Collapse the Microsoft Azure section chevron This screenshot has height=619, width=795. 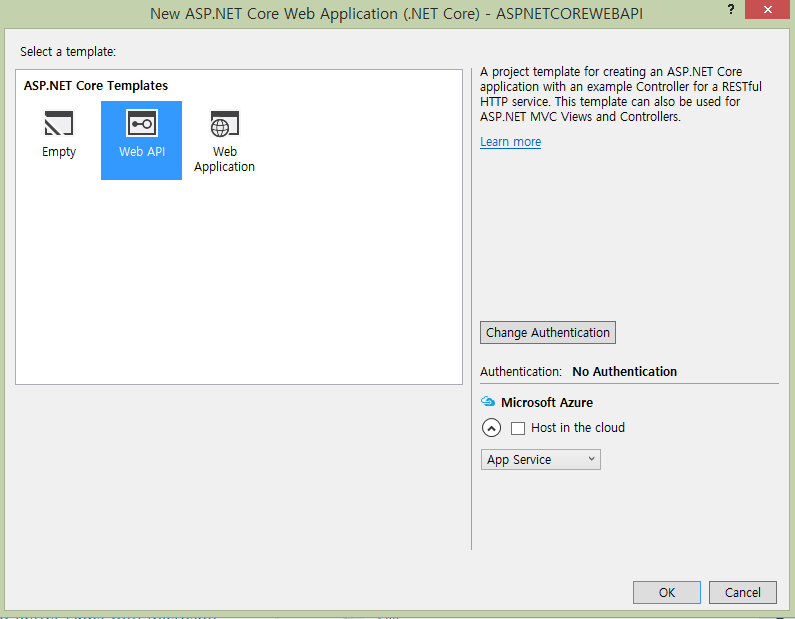tap(491, 428)
